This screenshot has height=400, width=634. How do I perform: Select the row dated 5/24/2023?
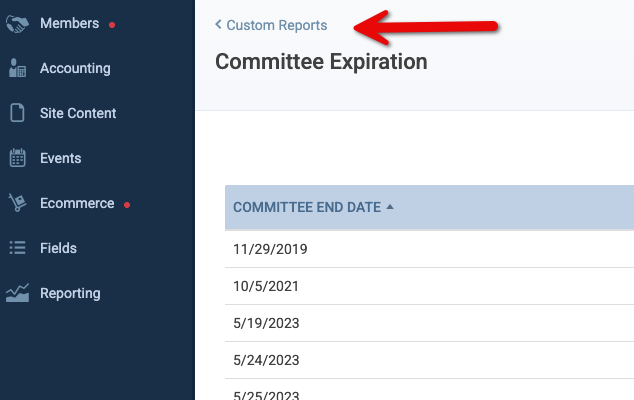point(429,360)
